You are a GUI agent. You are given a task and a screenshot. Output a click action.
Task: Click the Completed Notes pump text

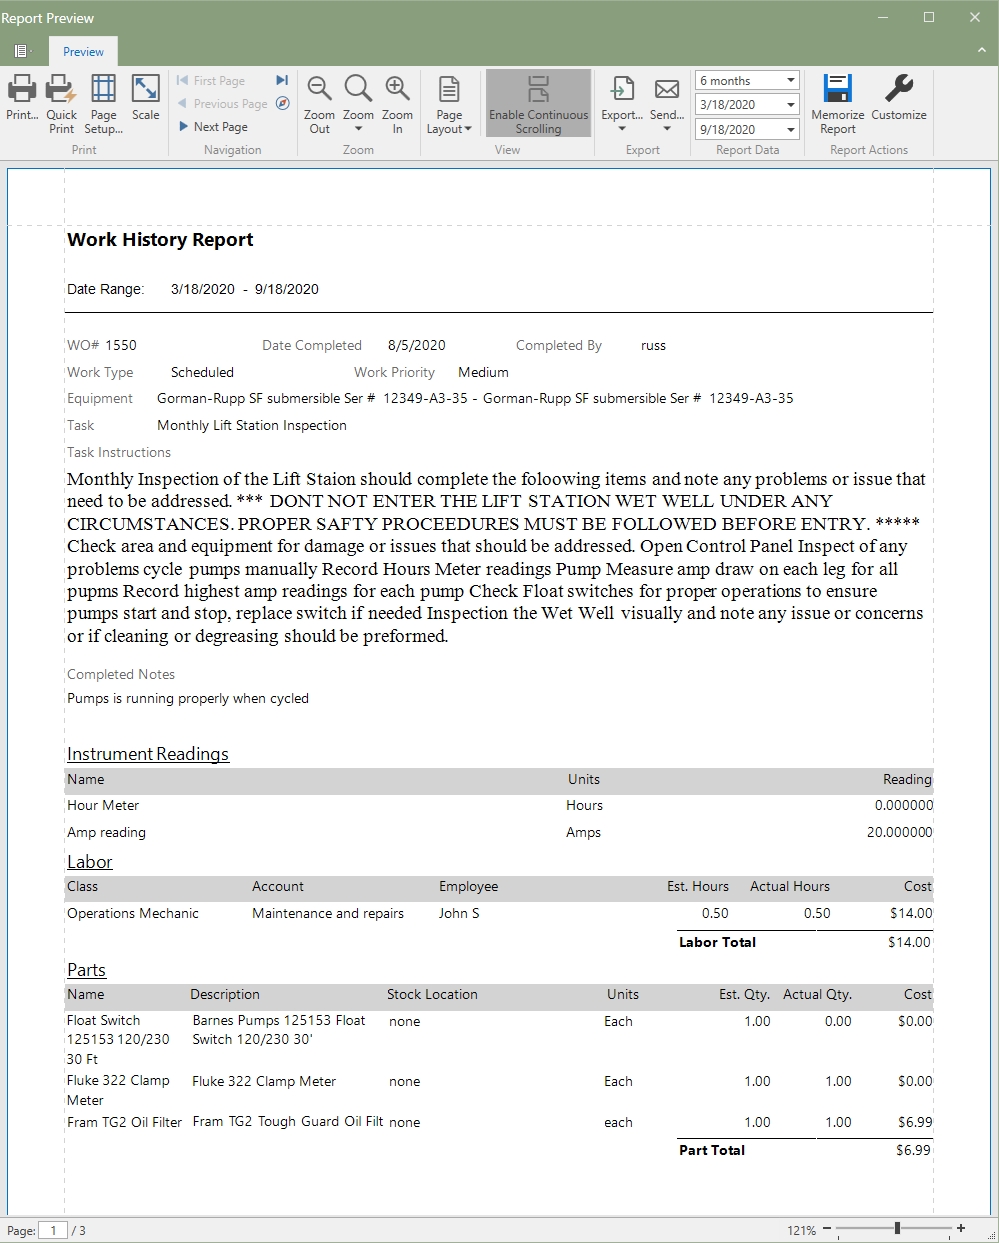tap(188, 698)
